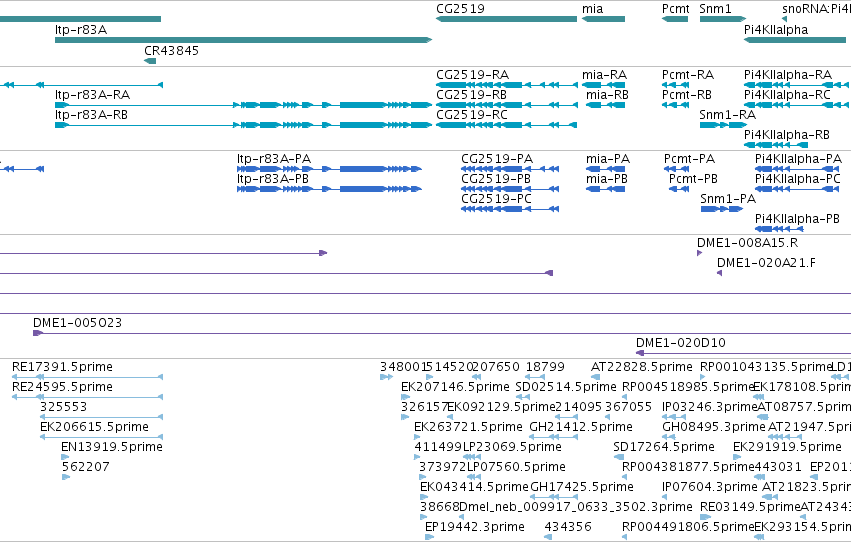Viewport: 851px width, 542px height.
Task: Select the CG2519-PC protein label
Action: point(496,199)
